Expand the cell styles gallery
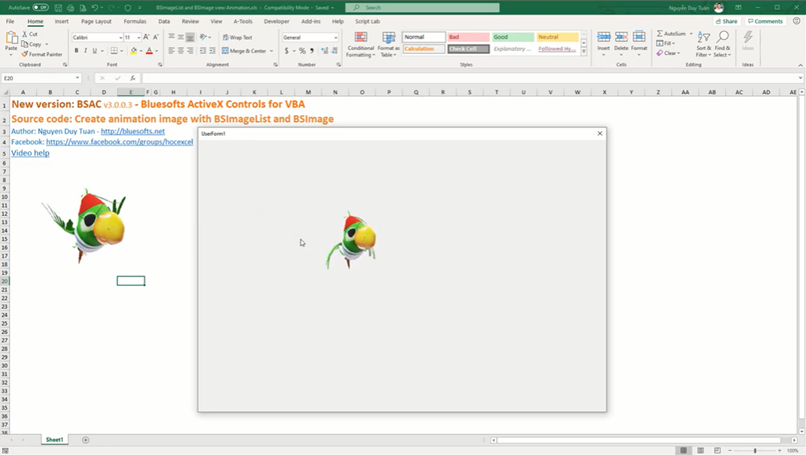This screenshot has width=806, height=455. click(x=583, y=51)
